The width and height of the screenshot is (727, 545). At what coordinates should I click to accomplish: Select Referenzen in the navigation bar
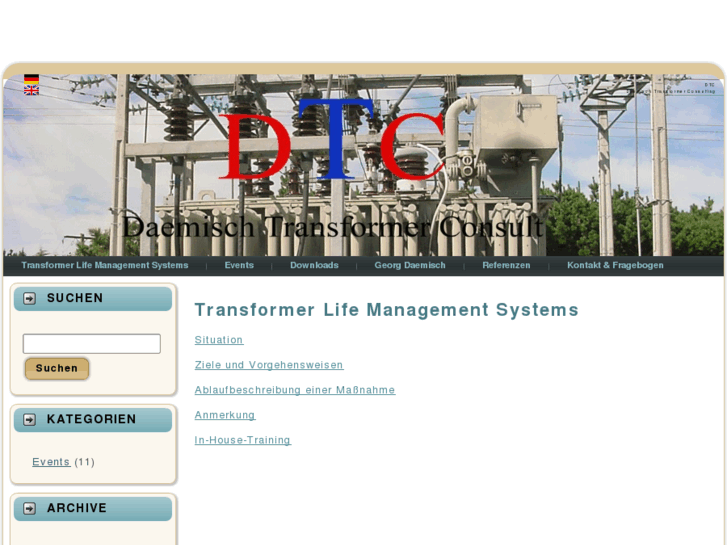506,265
